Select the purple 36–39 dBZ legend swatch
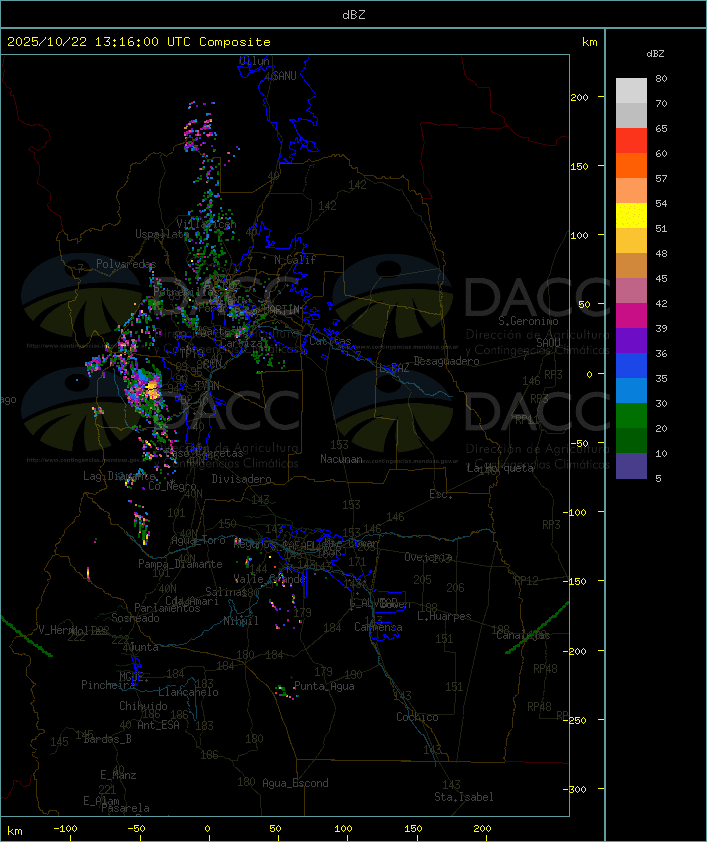This screenshot has width=707, height=842. click(631, 340)
